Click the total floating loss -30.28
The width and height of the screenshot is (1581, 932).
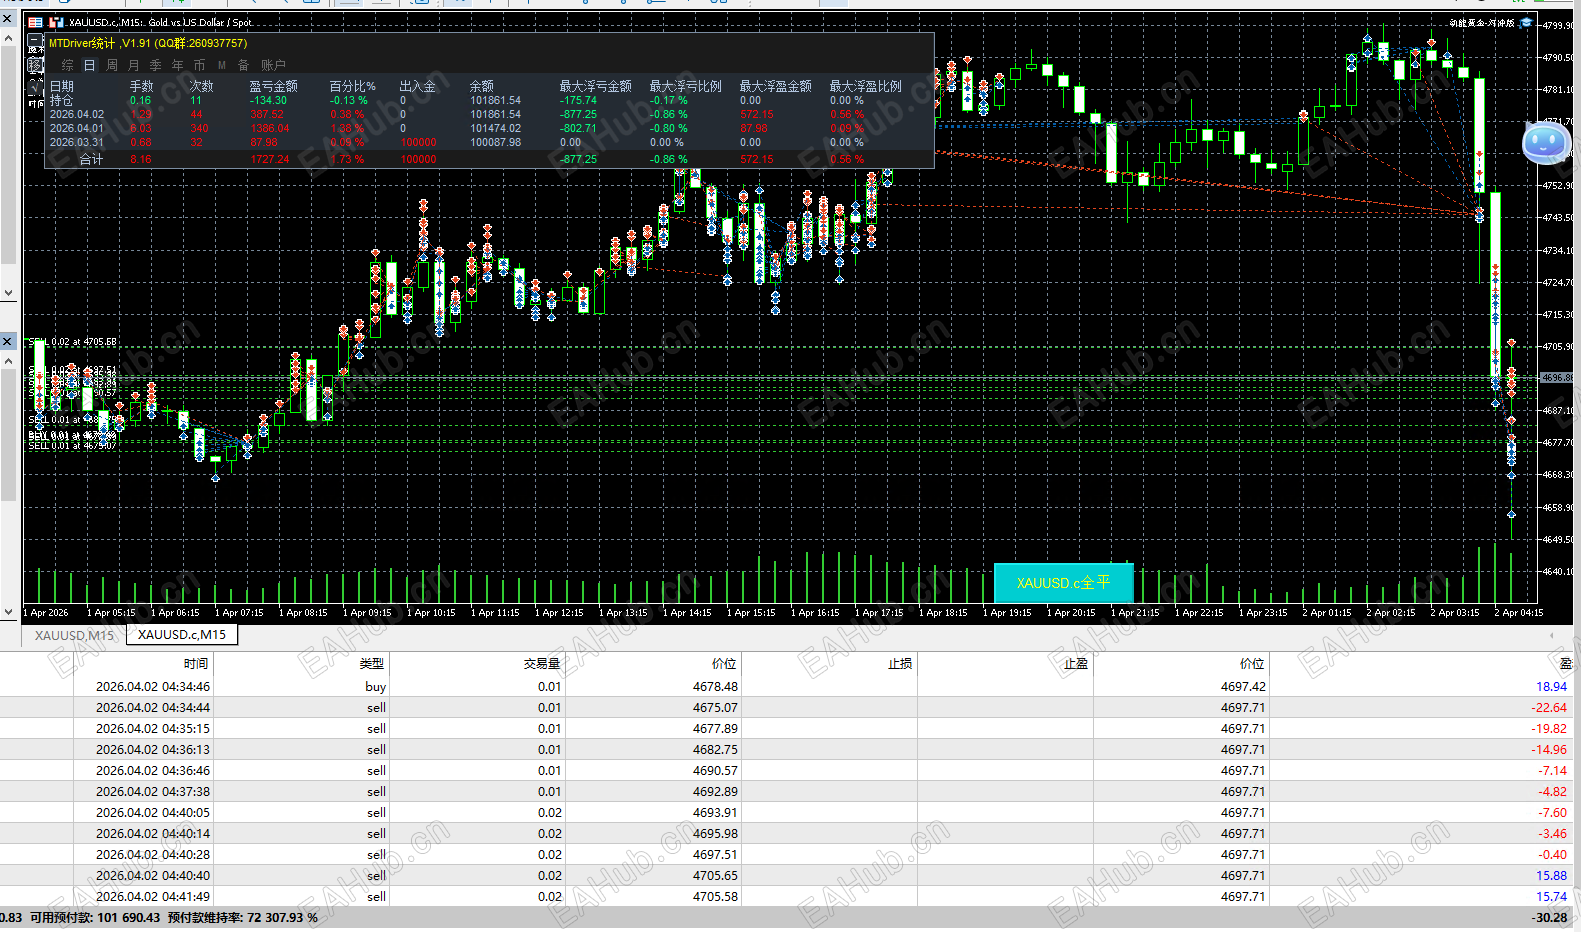[x=1549, y=918]
